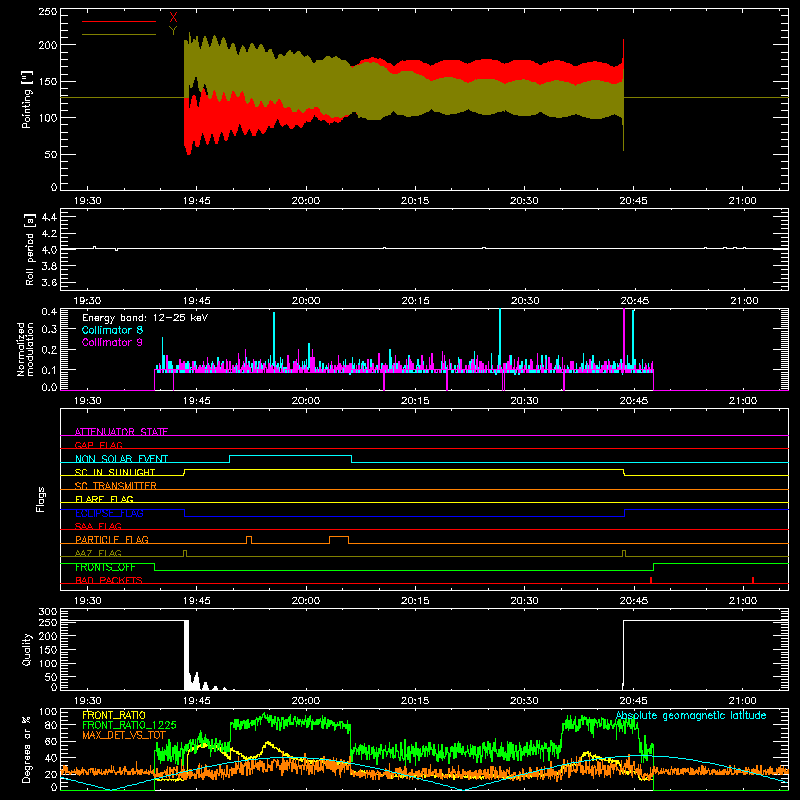Click the Pointing axis title
The width and height of the screenshot is (800, 800).
point(27,99)
